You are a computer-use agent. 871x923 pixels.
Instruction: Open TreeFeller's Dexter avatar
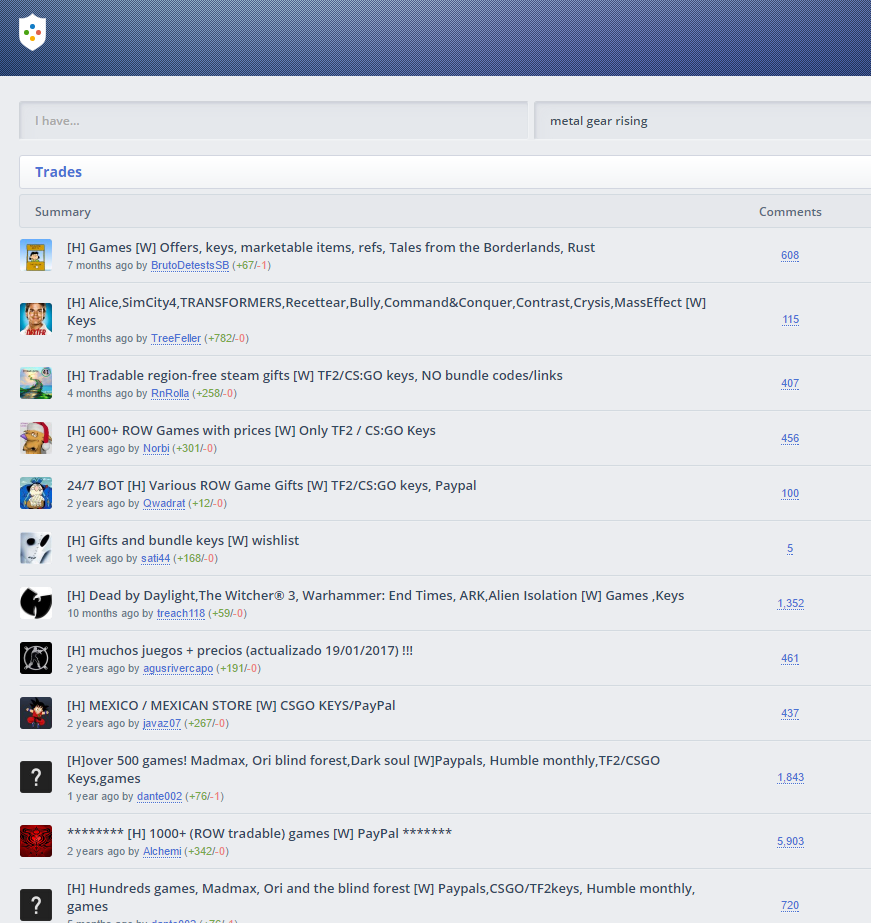36,319
